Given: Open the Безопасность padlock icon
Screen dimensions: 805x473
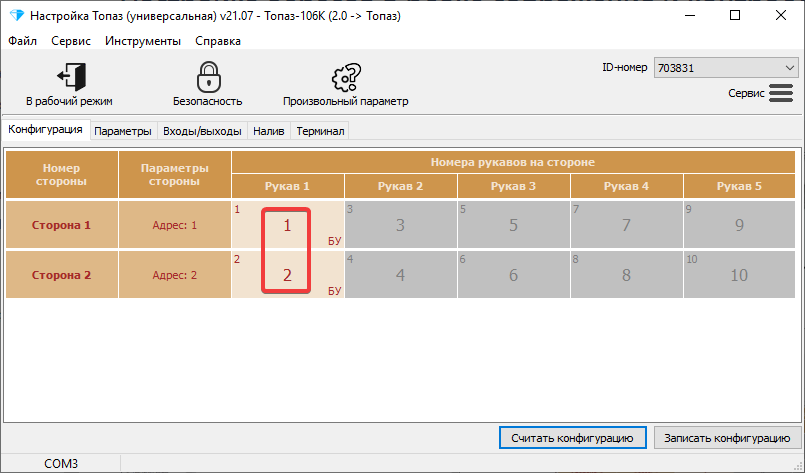Looking at the screenshot, I should pyautogui.click(x=208, y=77).
